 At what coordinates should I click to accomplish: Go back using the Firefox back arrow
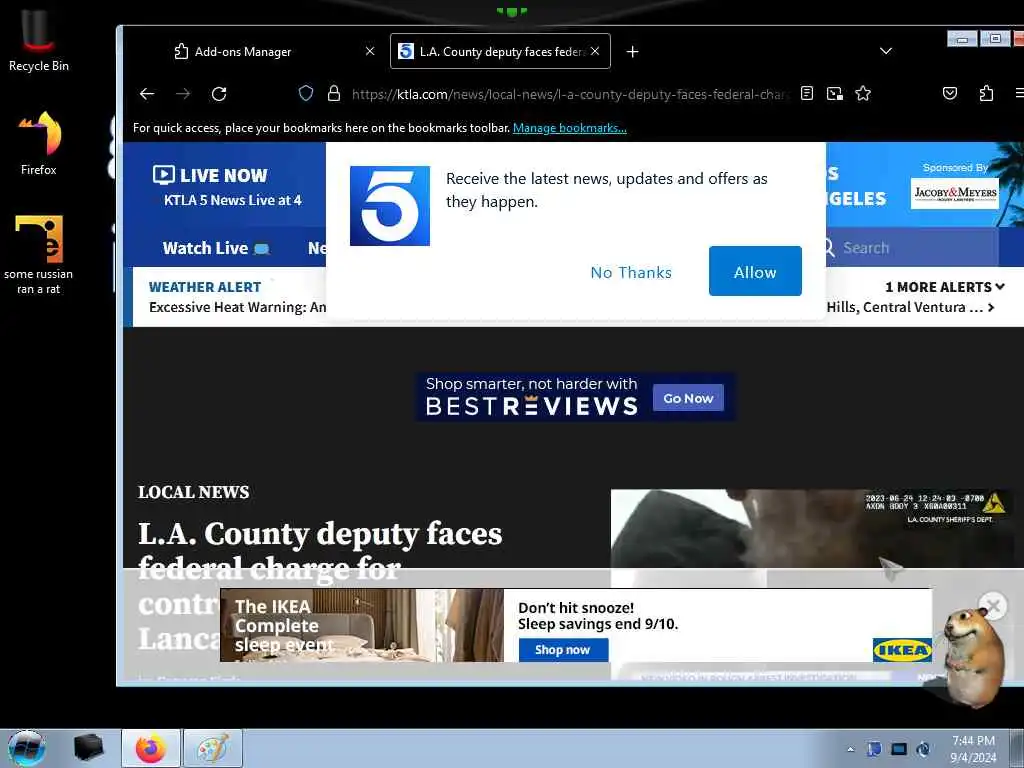(x=147, y=94)
